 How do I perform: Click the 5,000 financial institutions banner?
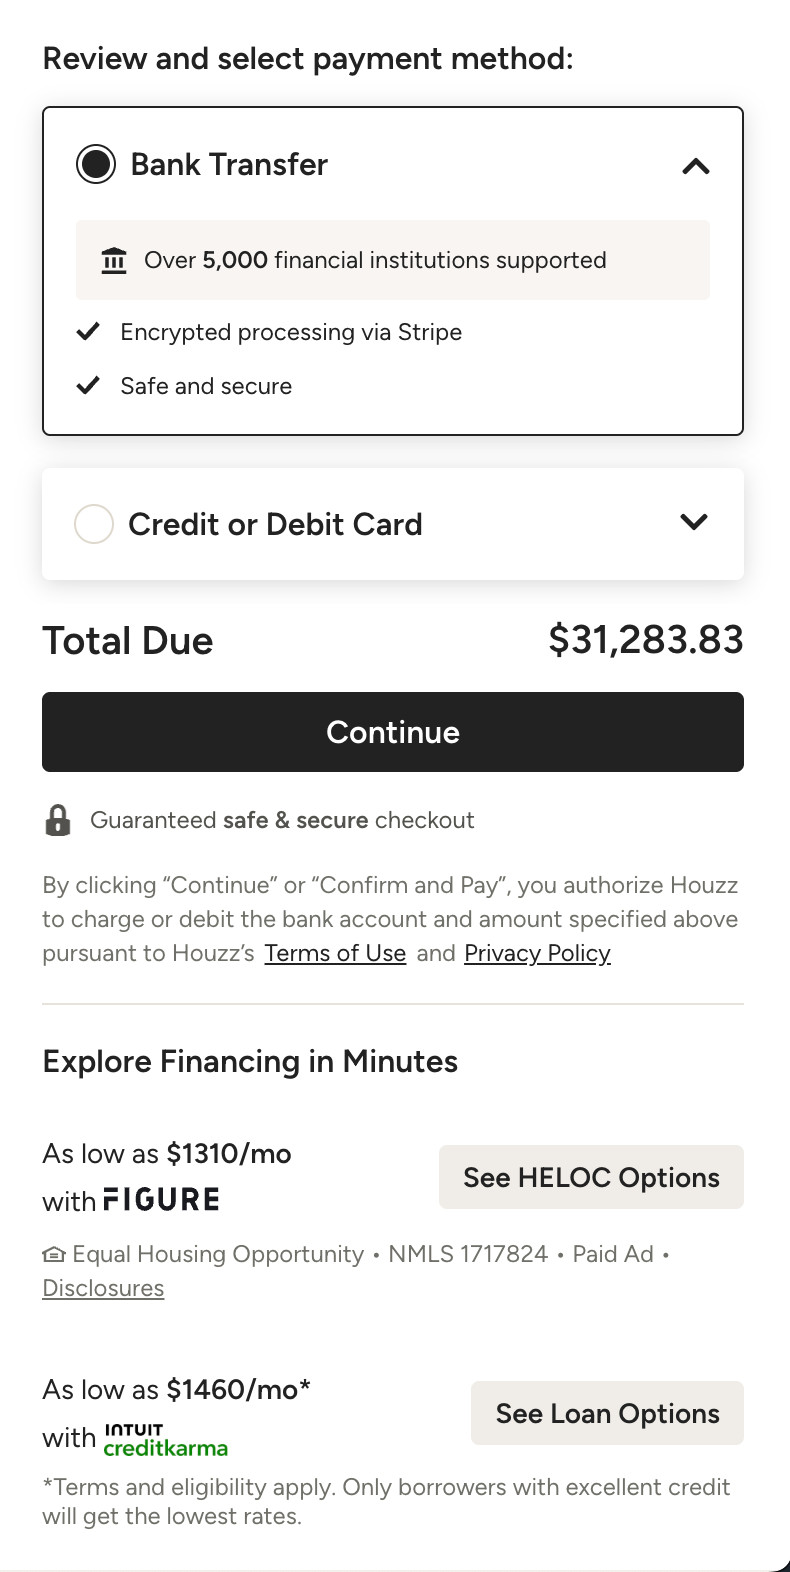(x=393, y=260)
